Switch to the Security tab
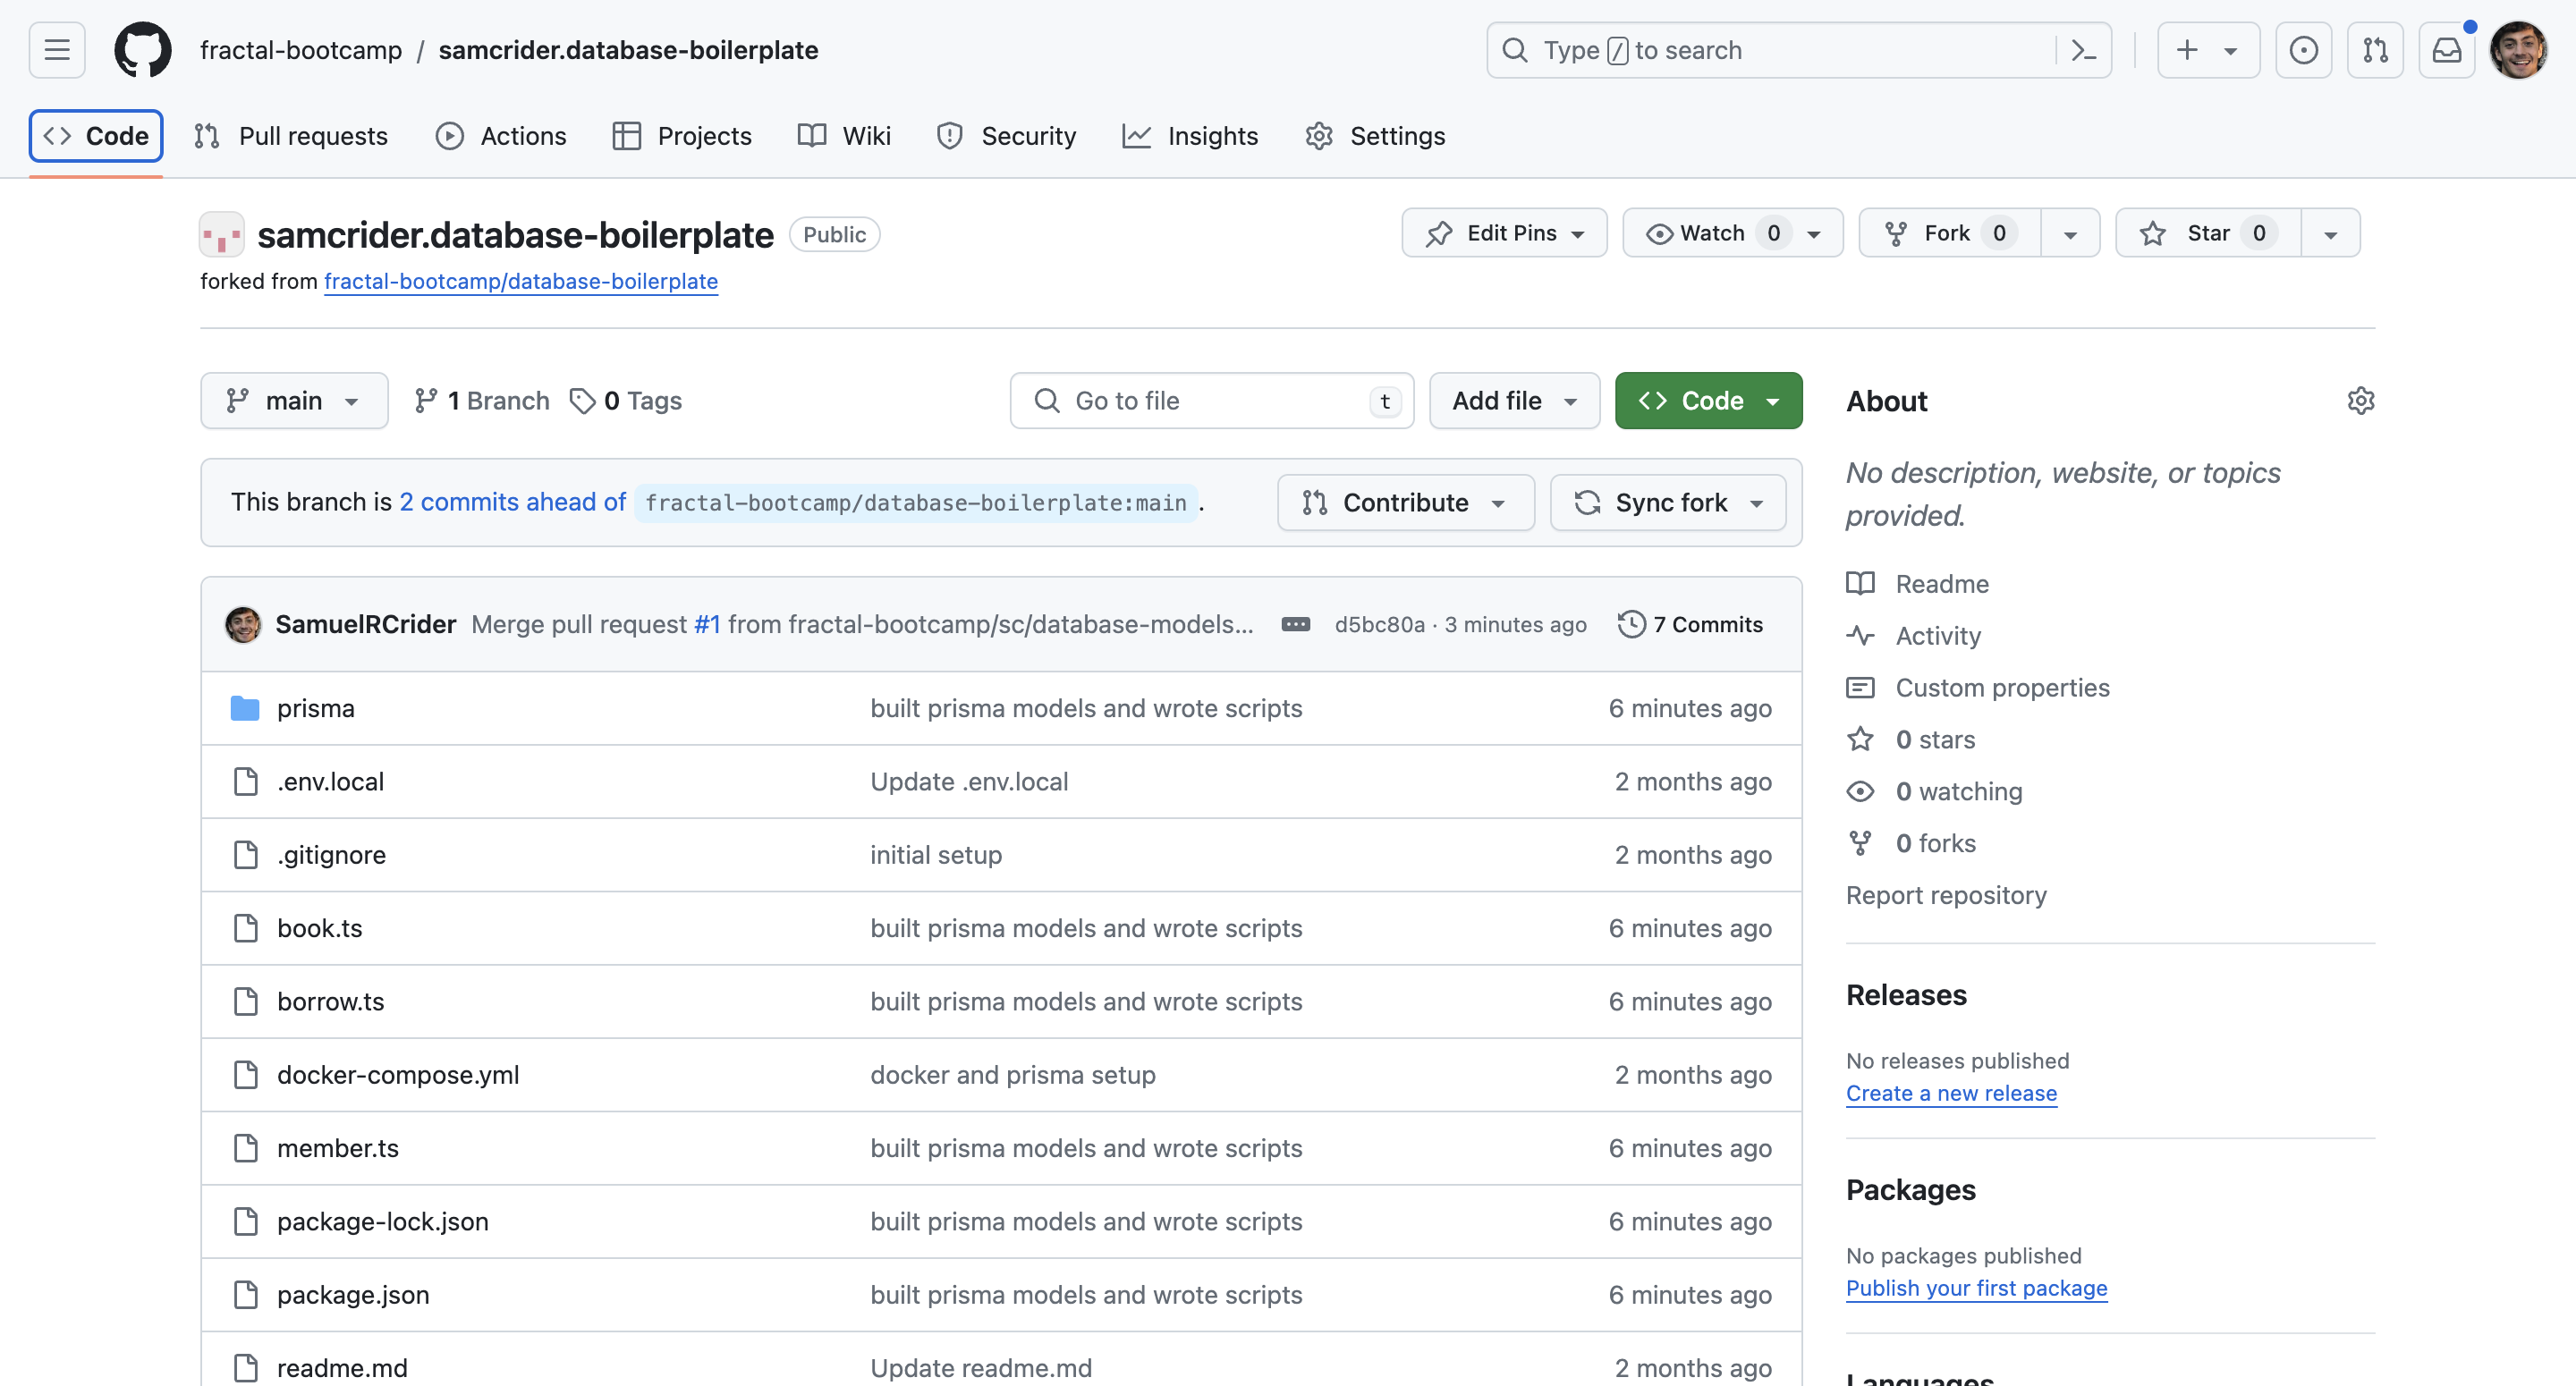The image size is (2576, 1386). [x=1006, y=136]
